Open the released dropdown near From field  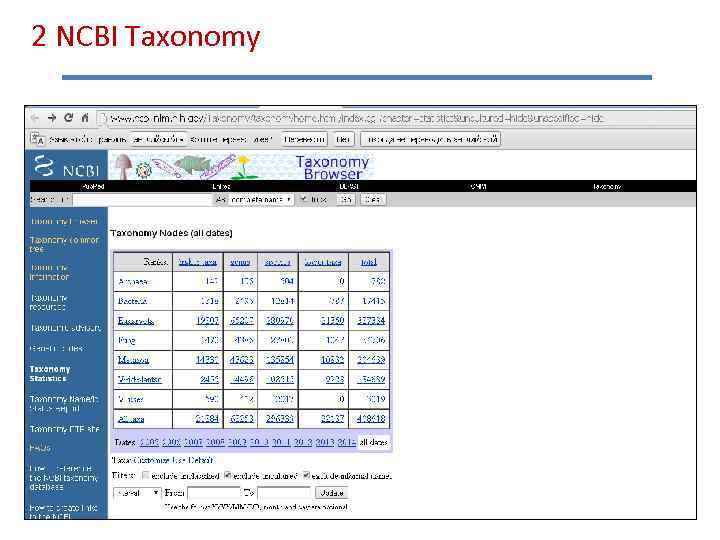click(x=137, y=493)
